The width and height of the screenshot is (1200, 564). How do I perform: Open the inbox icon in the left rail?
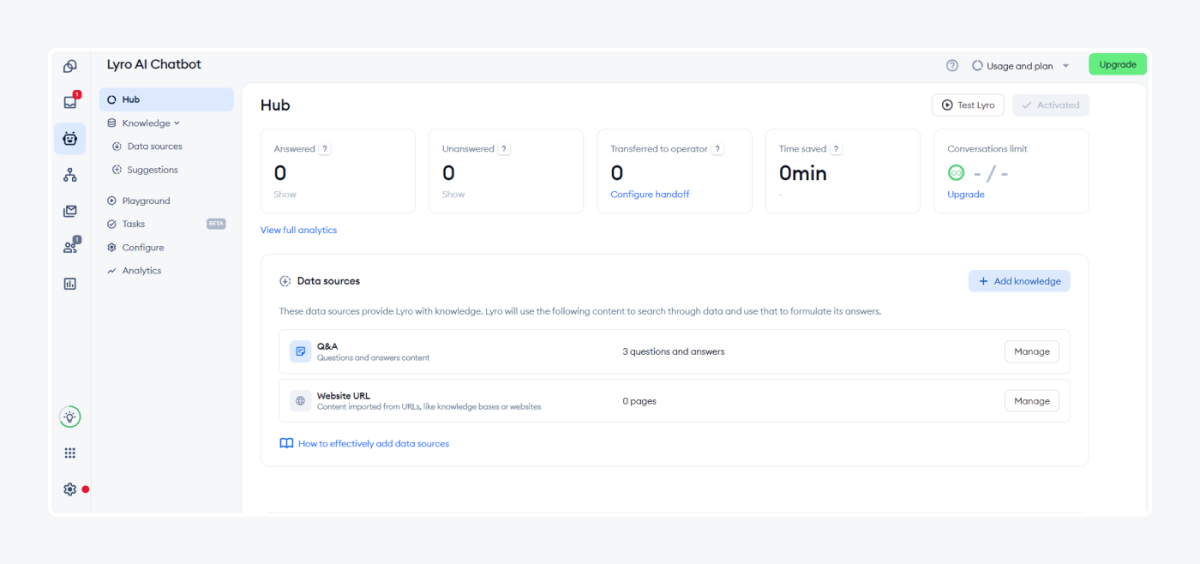(70, 102)
